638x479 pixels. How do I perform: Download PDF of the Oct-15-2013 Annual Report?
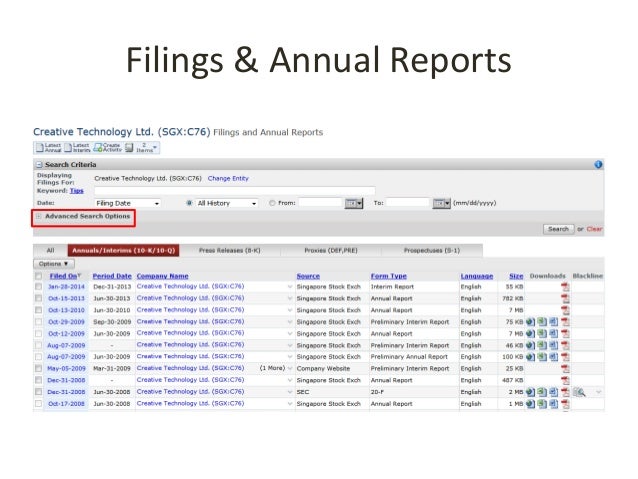[565, 299]
